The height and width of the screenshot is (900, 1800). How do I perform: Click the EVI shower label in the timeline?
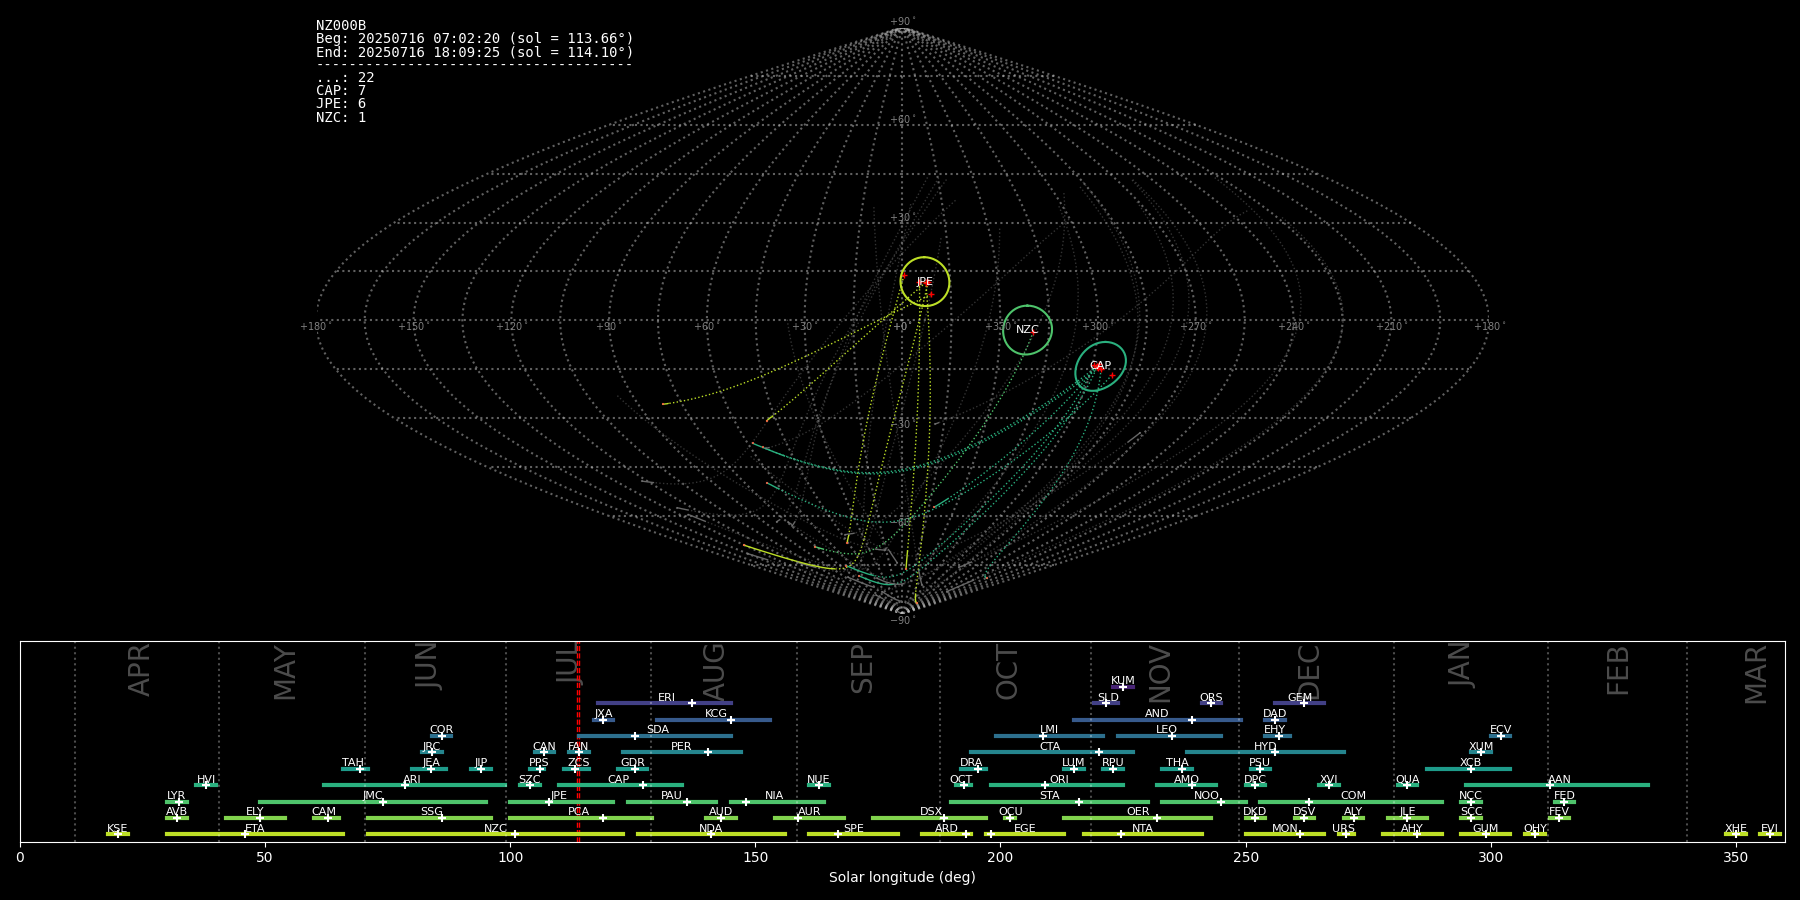click(1769, 828)
